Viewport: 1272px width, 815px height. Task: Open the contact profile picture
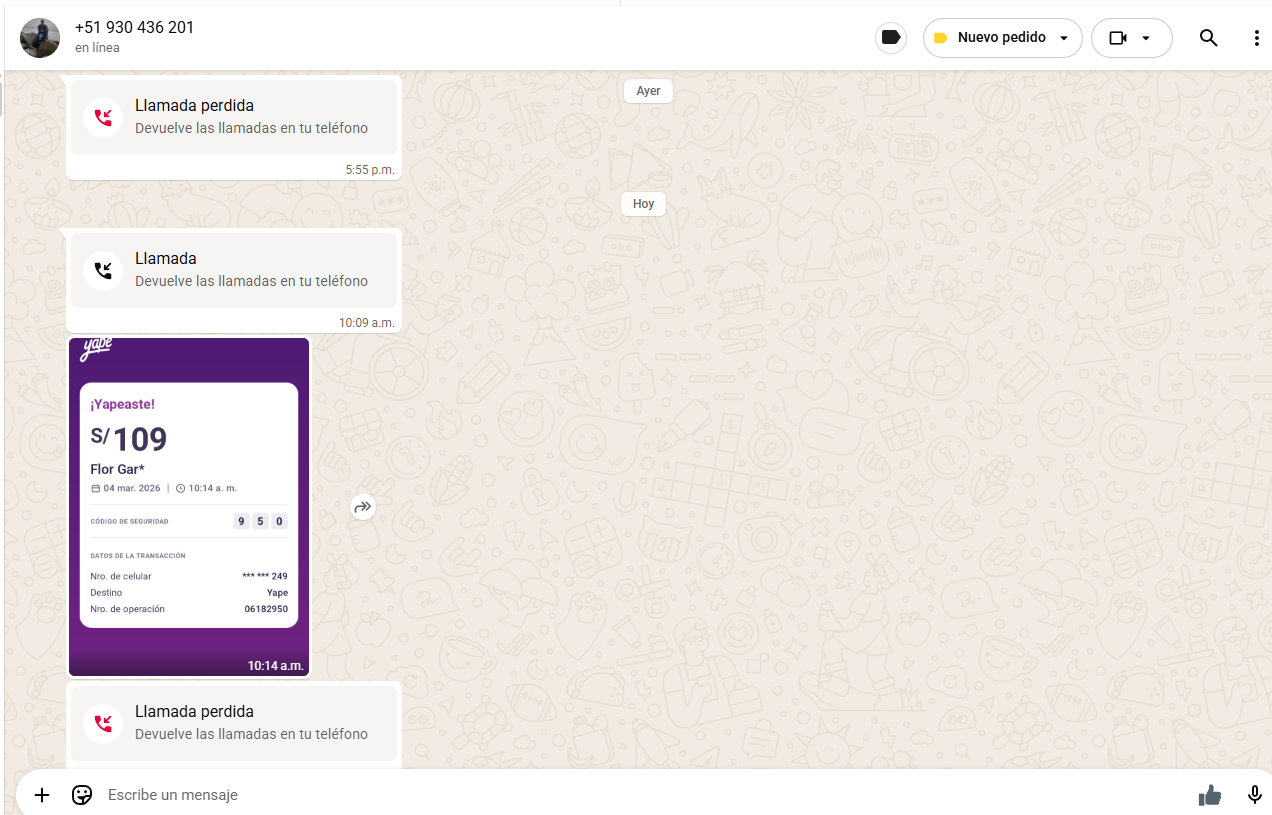40,38
